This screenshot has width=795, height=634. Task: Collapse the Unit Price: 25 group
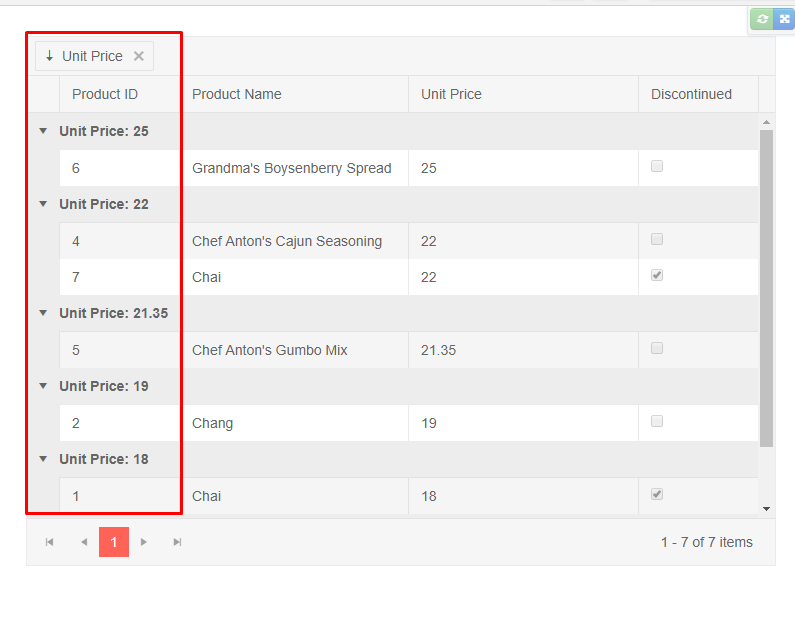click(x=43, y=131)
